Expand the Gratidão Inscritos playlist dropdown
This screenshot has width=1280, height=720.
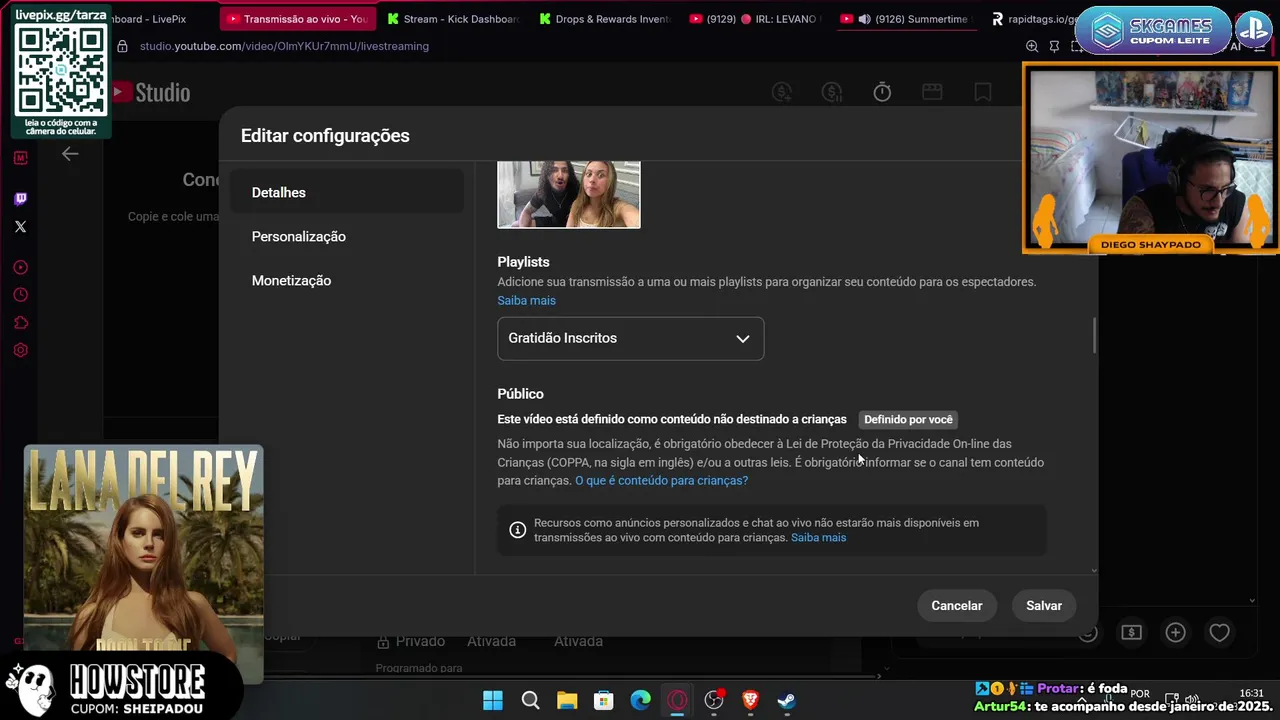631,338
